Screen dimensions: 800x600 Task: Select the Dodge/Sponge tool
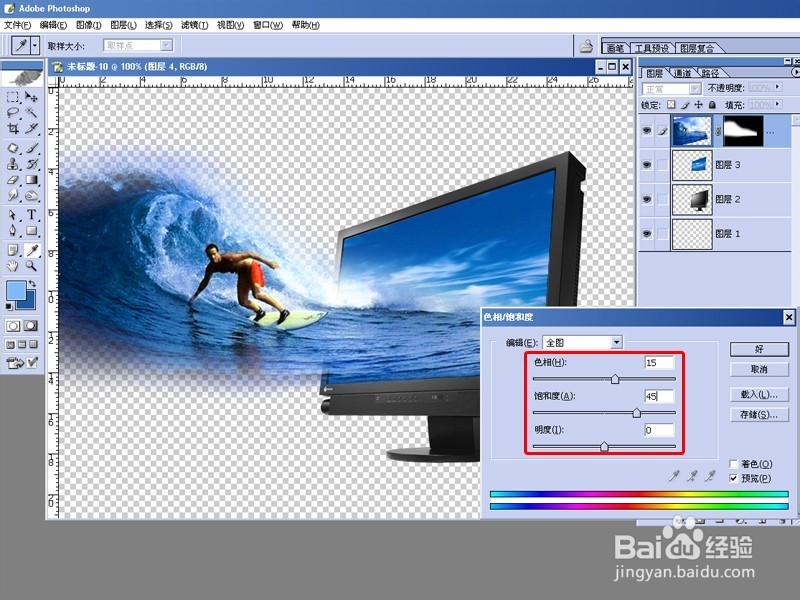tap(32, 195)
